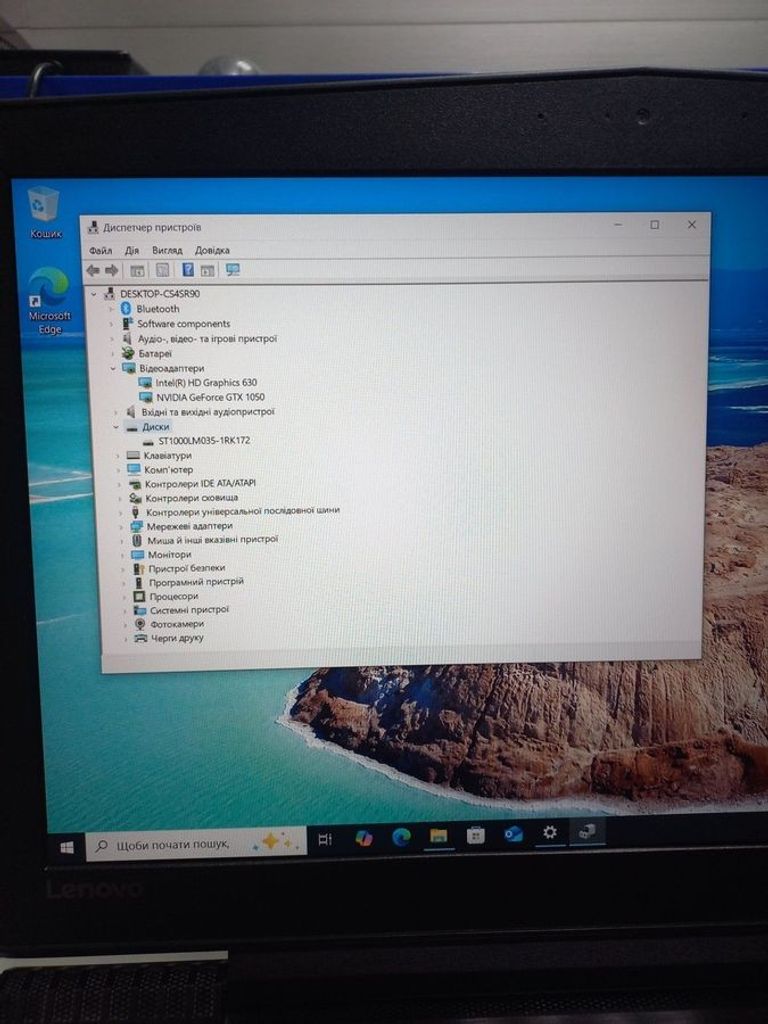Open Task View on the taskbar
Viewport: 768px width, 1024px height.
[x=325, y=840]
